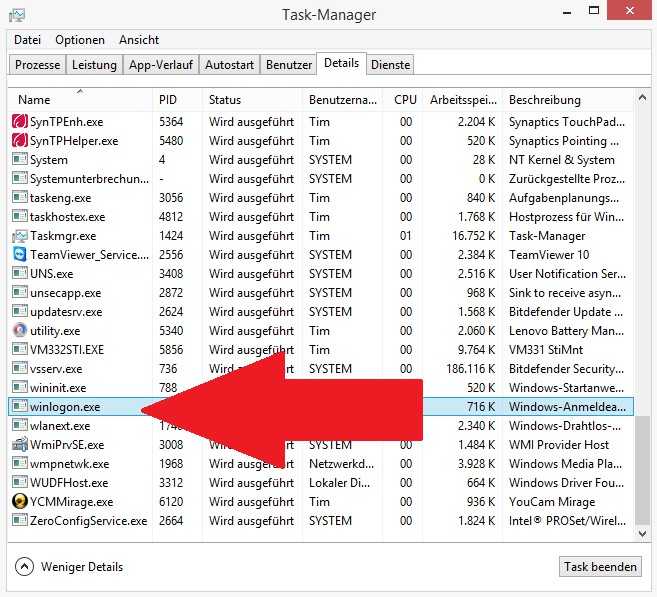657x597 pixels.
Task: Sort by the PID column header
Action: [177, 100]
